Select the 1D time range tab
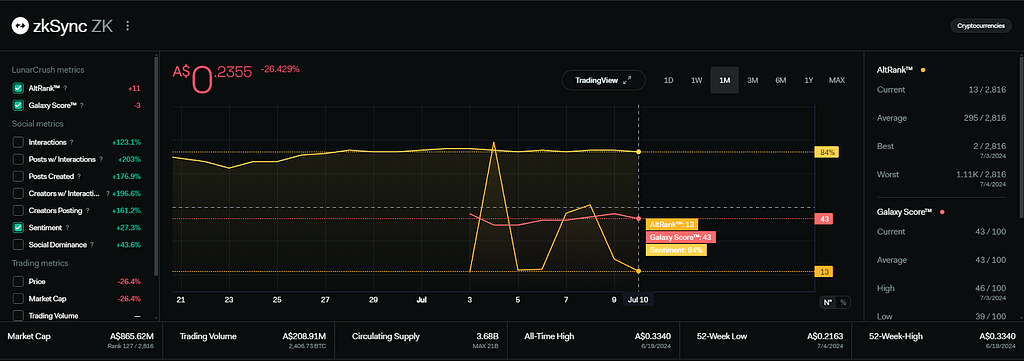 (x=669, y=80)
